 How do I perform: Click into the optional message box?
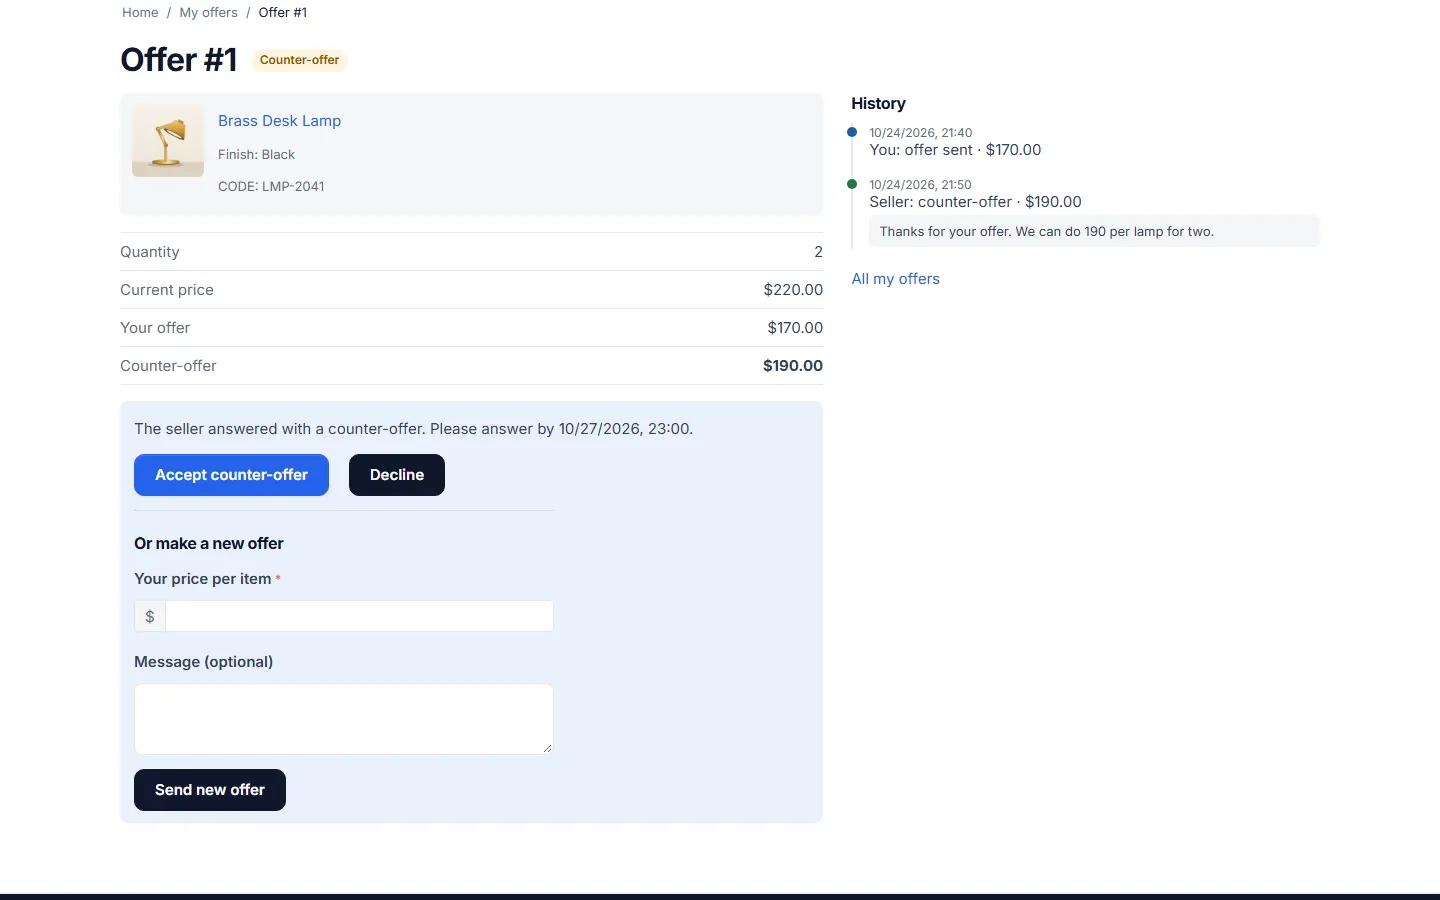tap(344, 719)
